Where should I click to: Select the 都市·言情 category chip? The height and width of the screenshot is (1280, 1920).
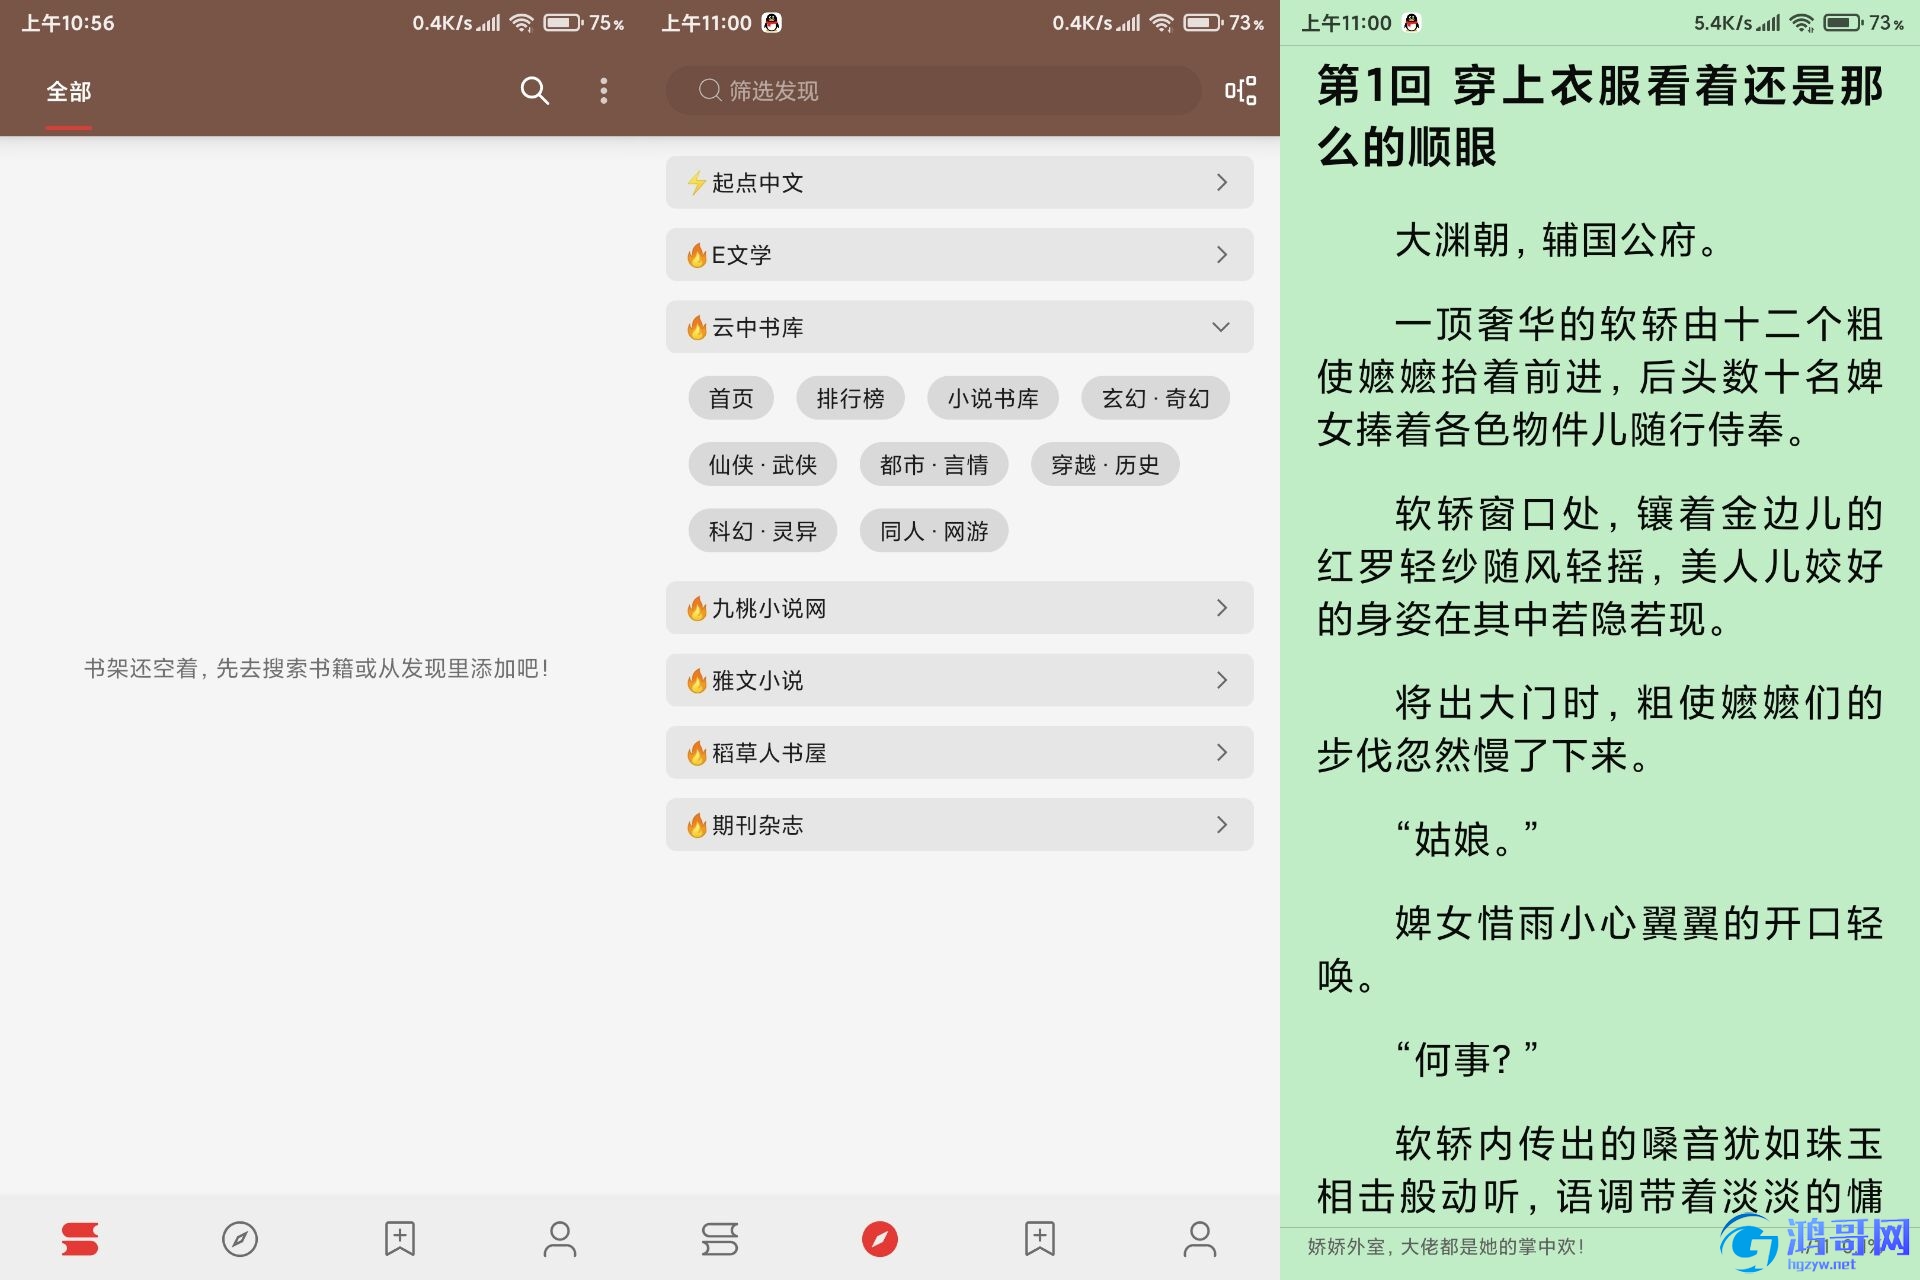click(934, 465)
